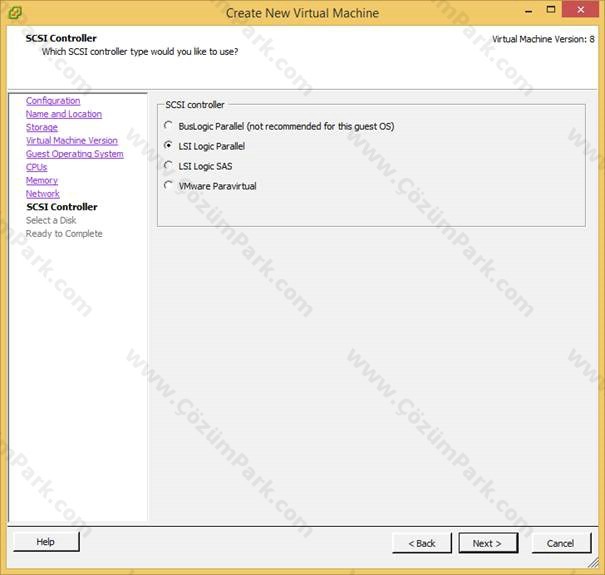Open Virtual Machine Version step

click(72, 140)
